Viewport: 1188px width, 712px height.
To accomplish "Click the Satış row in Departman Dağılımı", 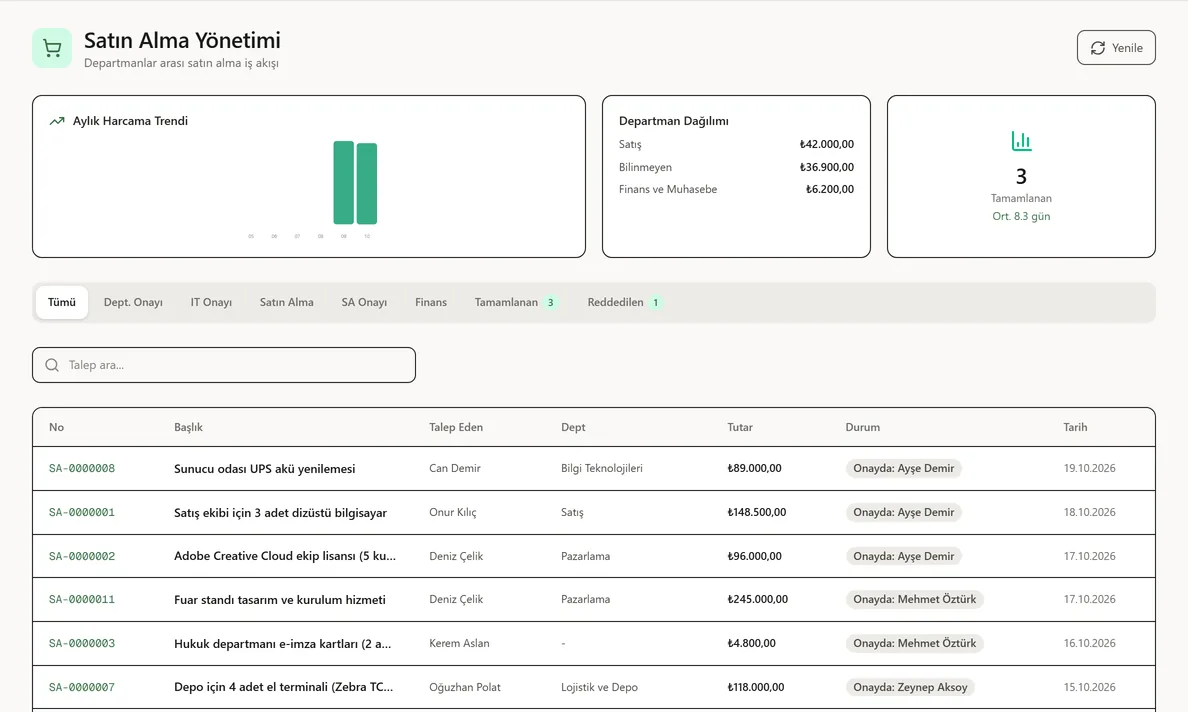I will (736, 144).
